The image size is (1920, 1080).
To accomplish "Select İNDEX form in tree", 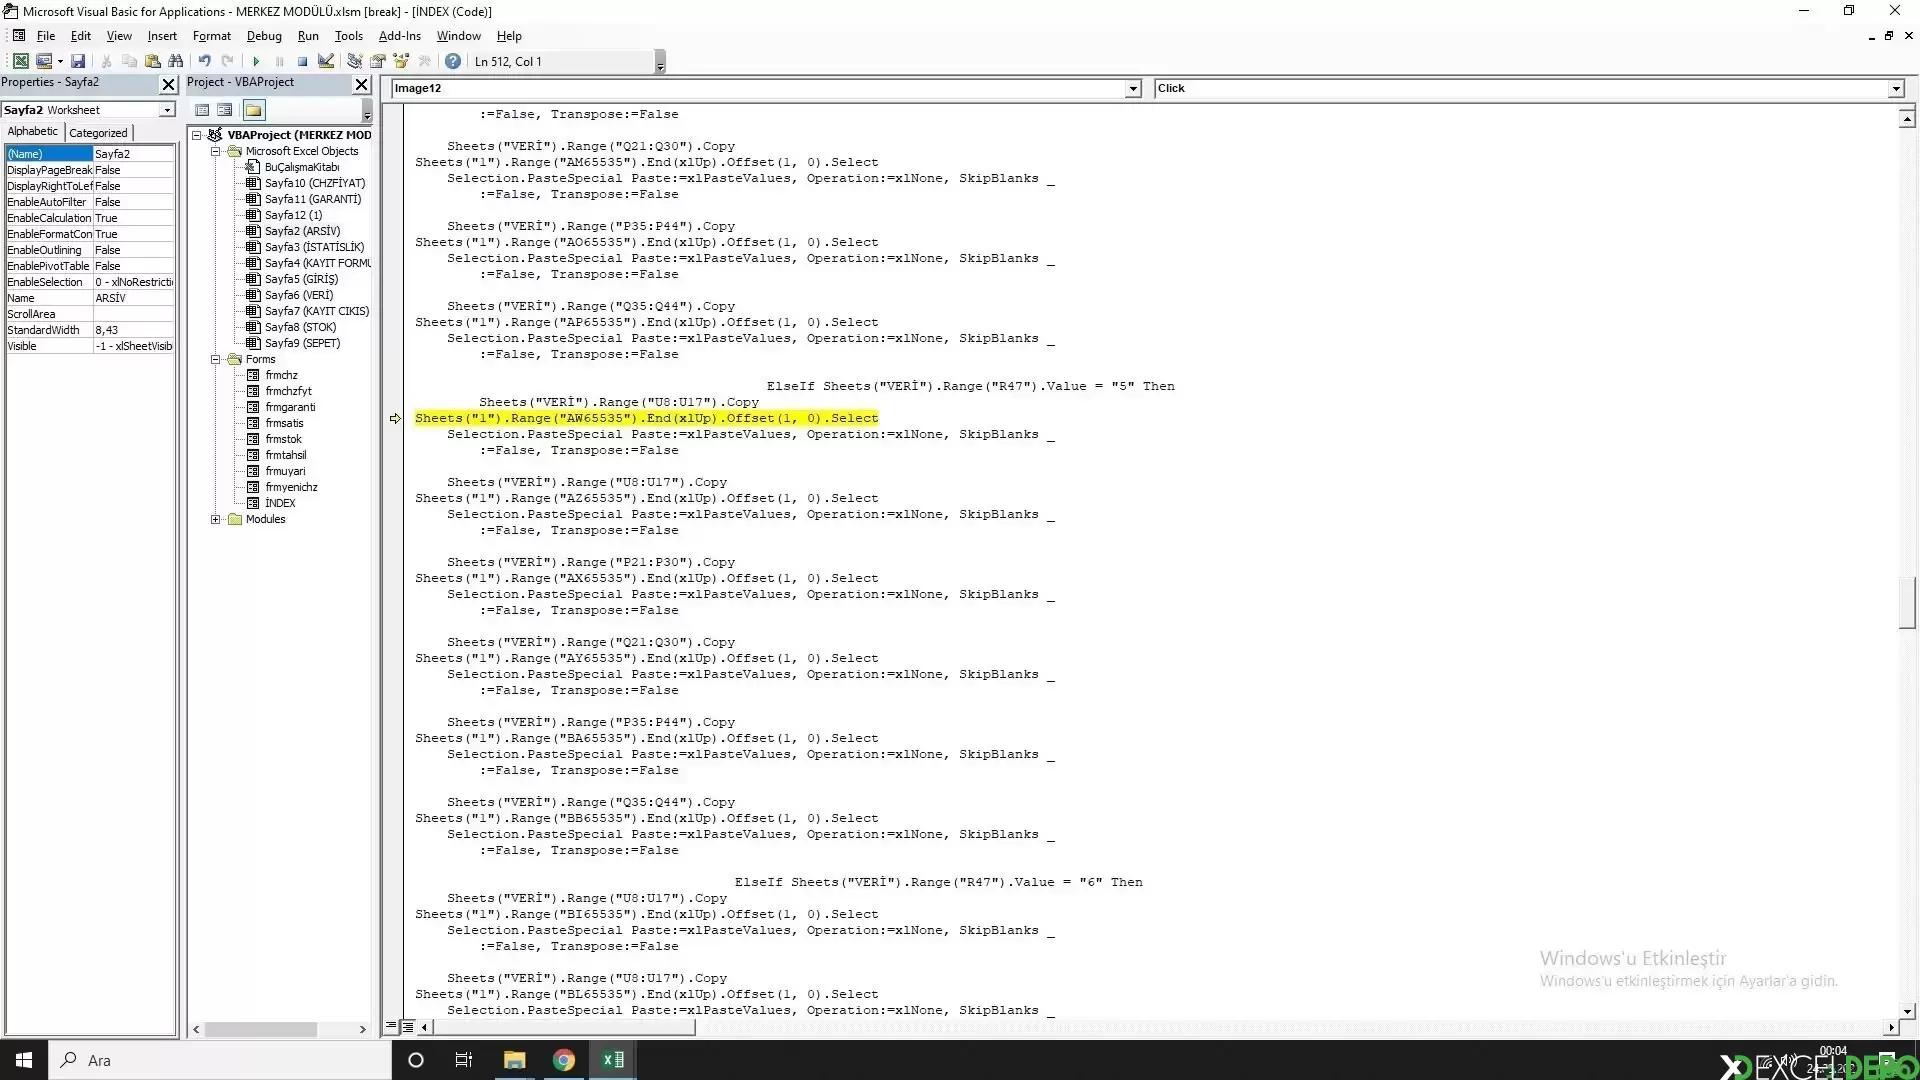I will tap(280, 503).
